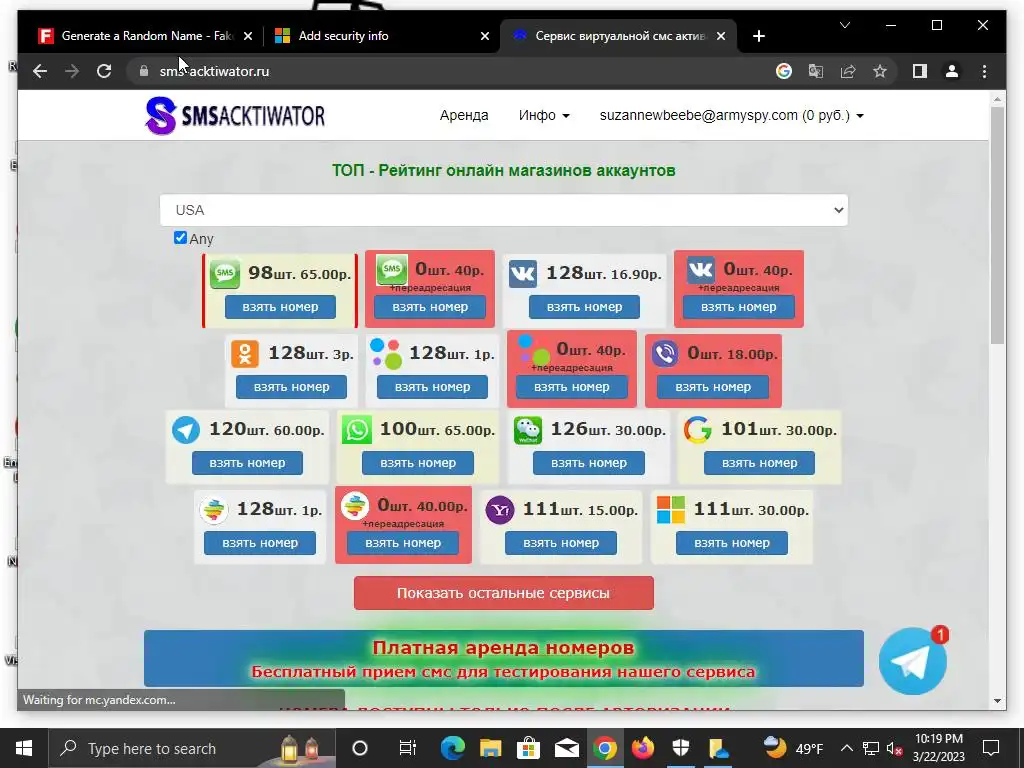
Task: Open the Chrome profile icon
Action: [952, 71]
